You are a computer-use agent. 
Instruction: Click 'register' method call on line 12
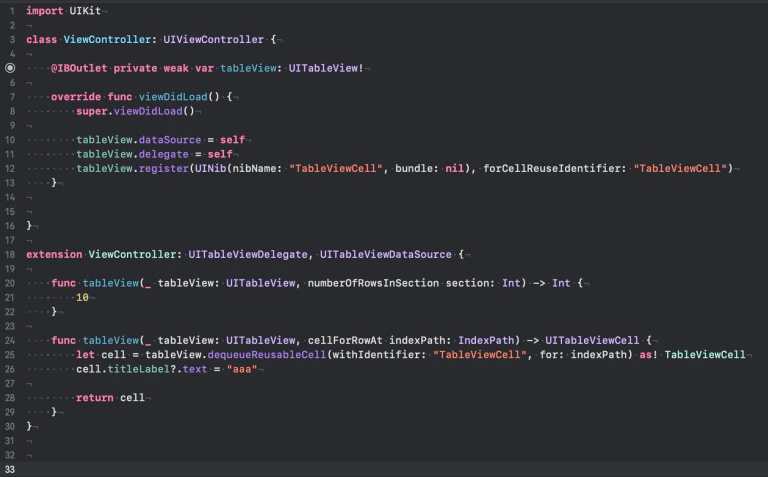coord(164,168)
